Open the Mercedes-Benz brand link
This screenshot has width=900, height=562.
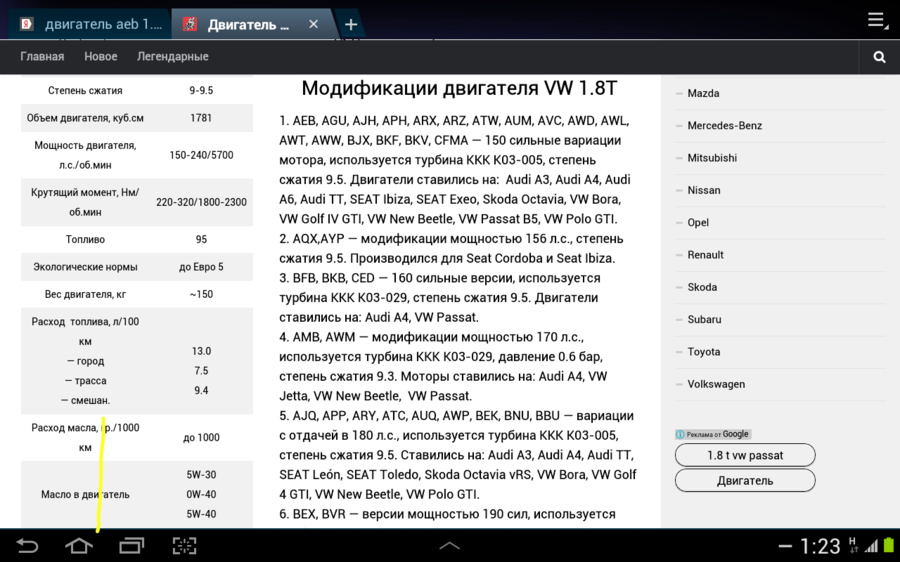[724, 125]
